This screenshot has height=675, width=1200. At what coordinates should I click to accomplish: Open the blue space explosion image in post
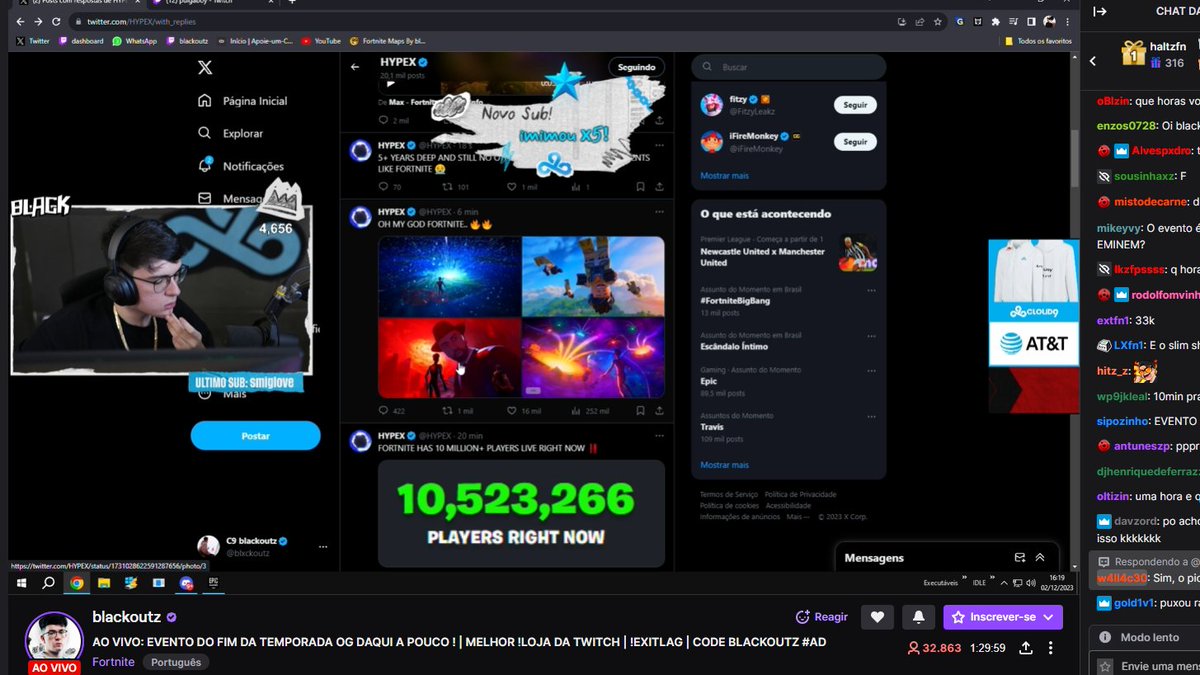point(449,276)
